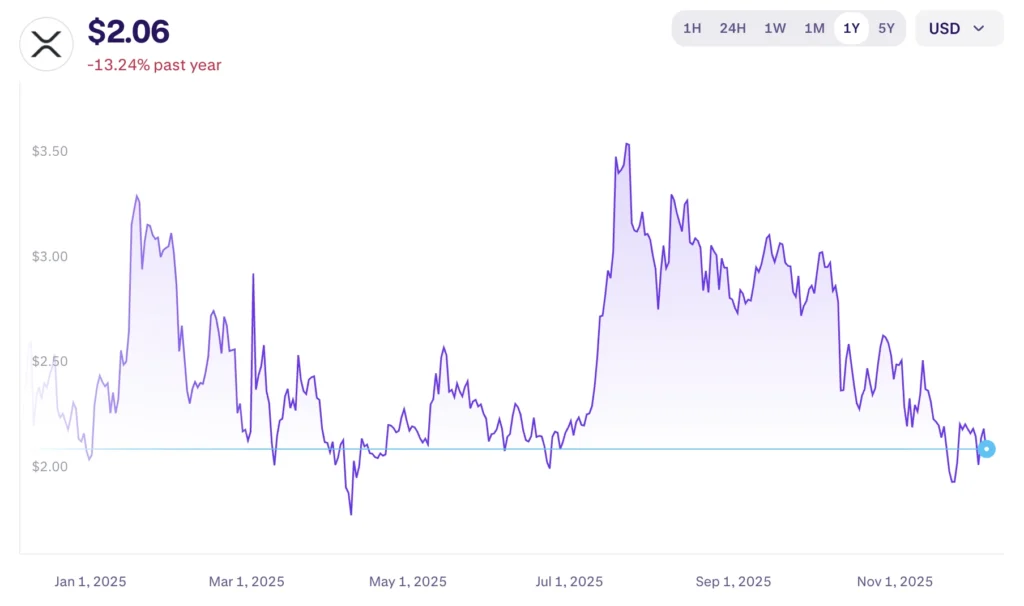The image size is (1024, 606).
Task: Click the -13.24% past year change text
Action: (154, 65)
